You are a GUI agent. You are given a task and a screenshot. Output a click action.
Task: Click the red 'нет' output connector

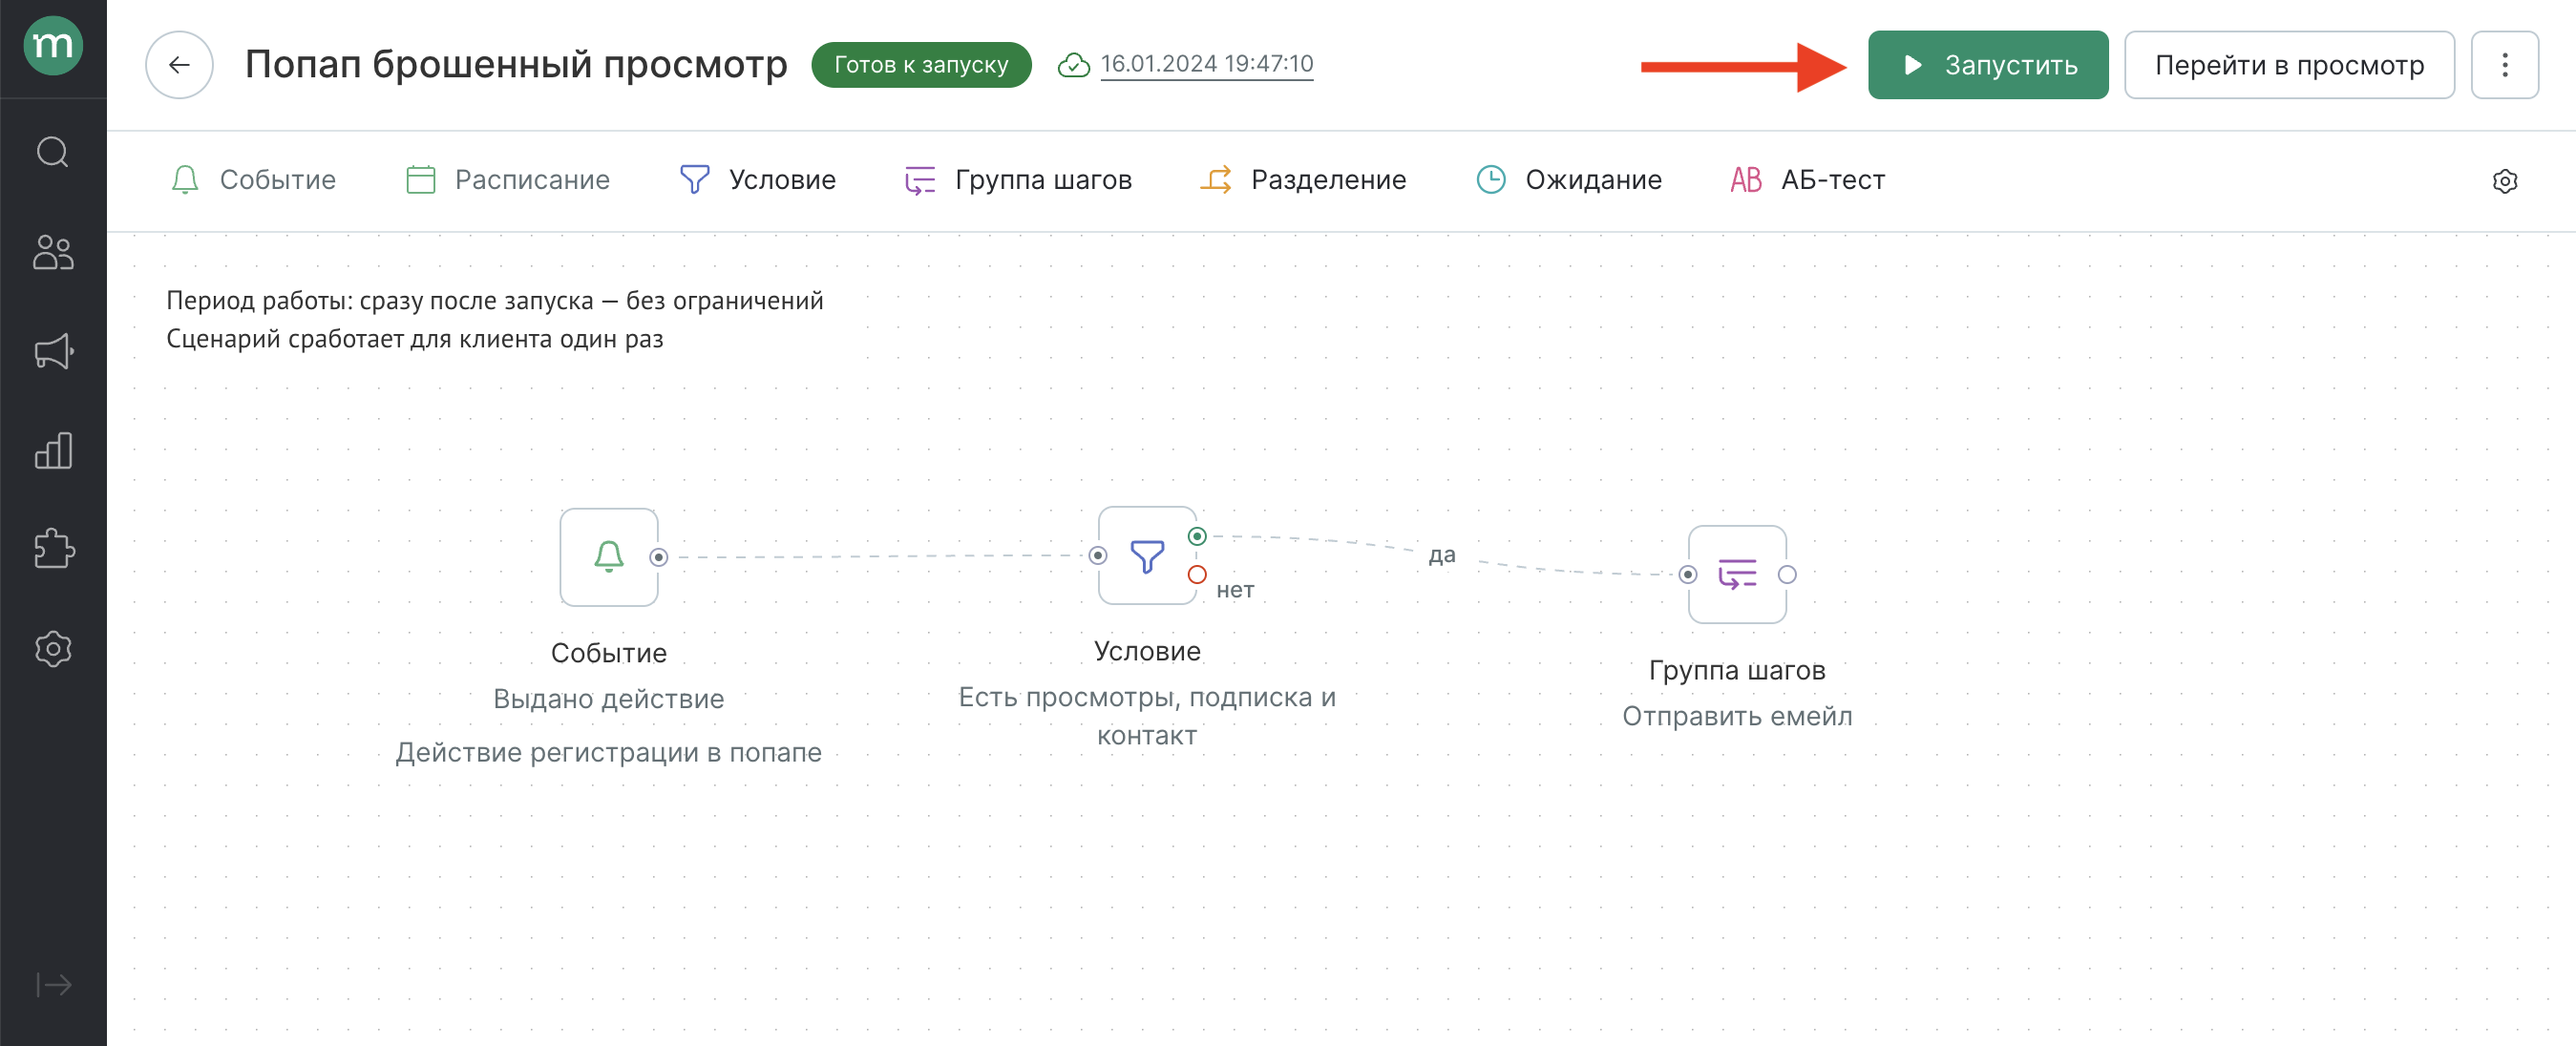click(1196, 574)
